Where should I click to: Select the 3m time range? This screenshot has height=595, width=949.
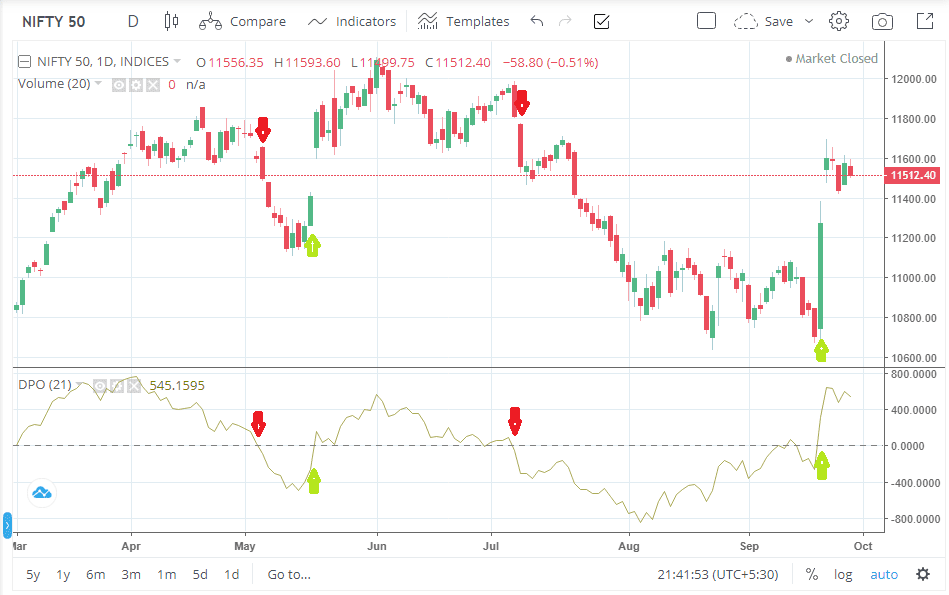[x=131, y=574]
